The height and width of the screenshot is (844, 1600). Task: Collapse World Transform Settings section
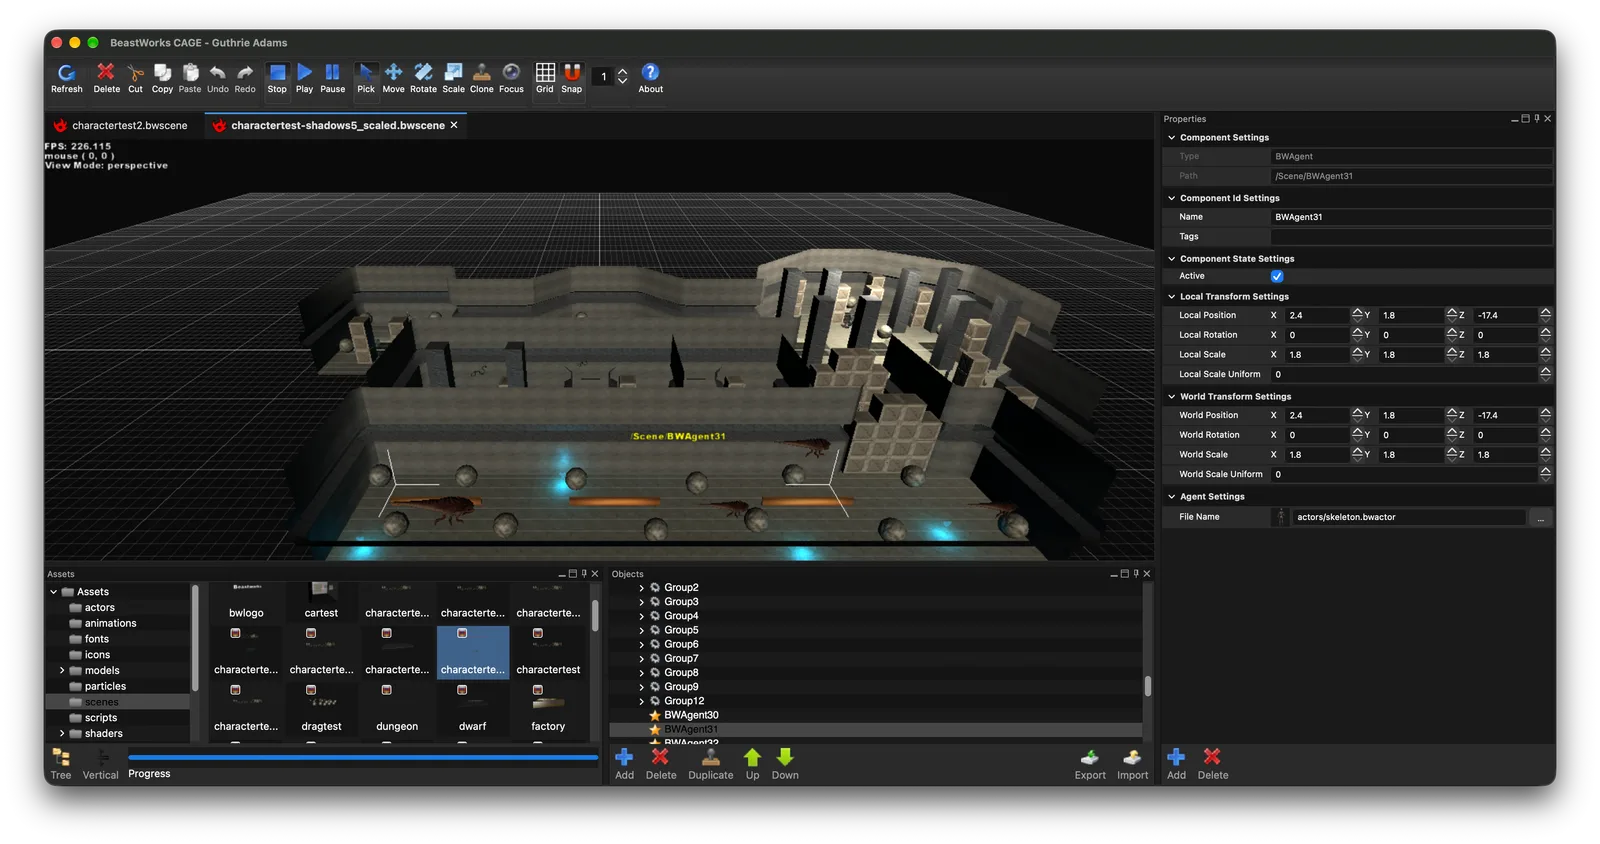click(x=1172, y=397)
